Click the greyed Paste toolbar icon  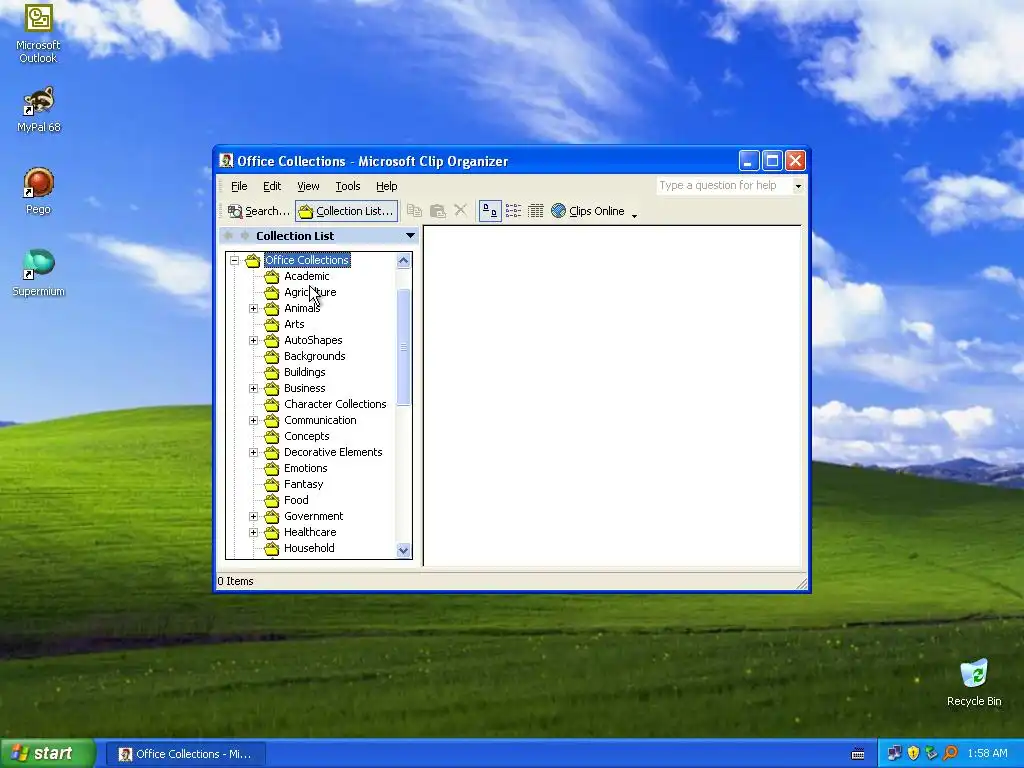(438, 211)
